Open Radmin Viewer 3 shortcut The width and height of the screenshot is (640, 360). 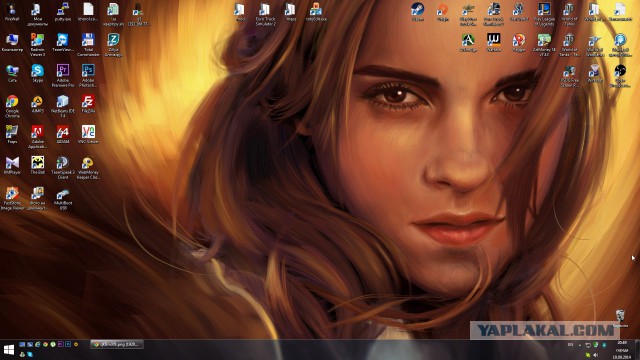coord(37,44)
